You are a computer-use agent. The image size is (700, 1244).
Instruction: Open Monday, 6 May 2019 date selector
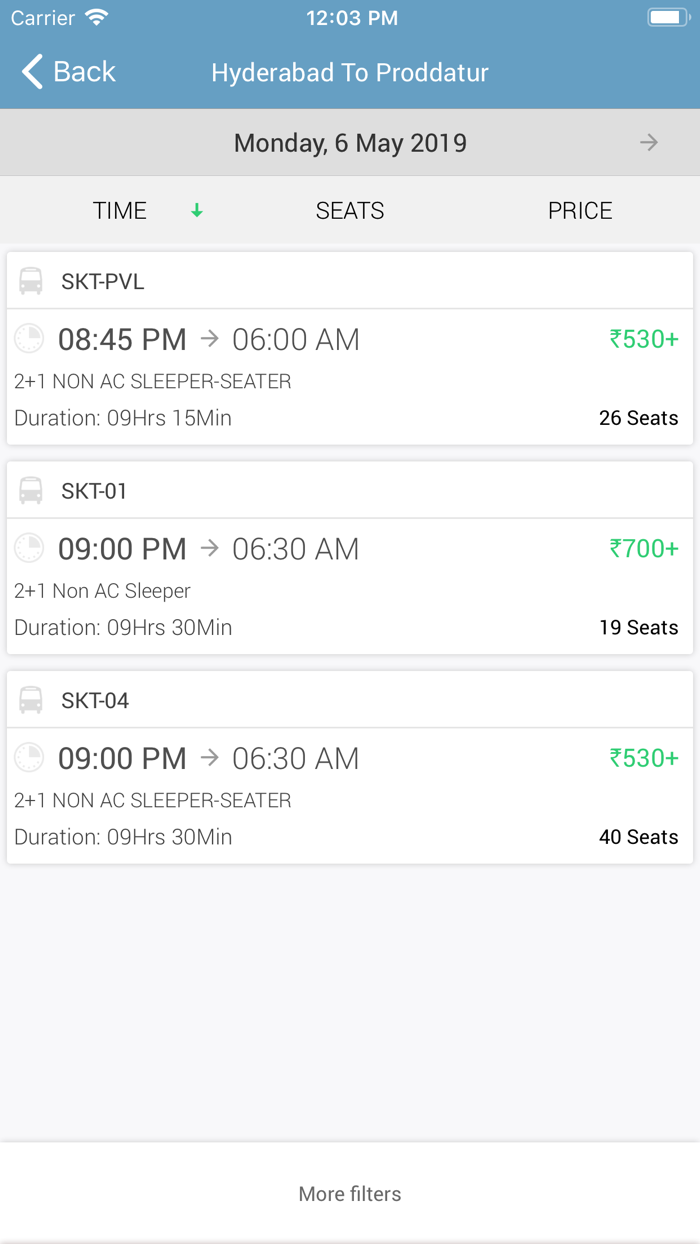(350, 143)
